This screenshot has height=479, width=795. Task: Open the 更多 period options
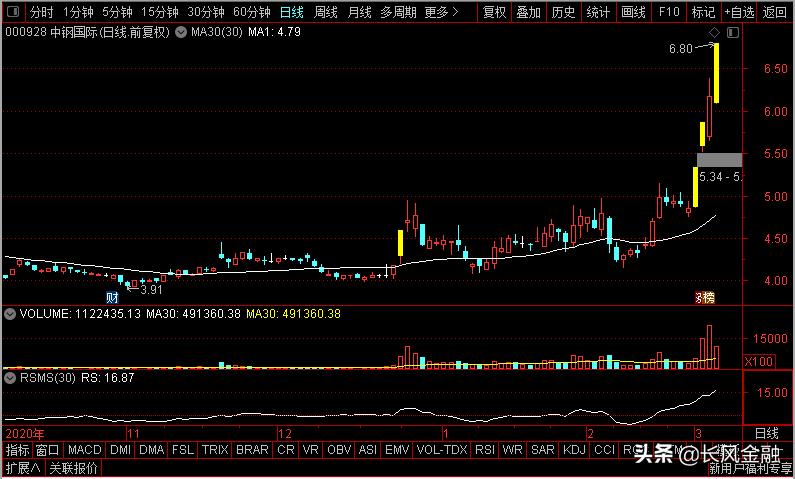click(441, 12)
